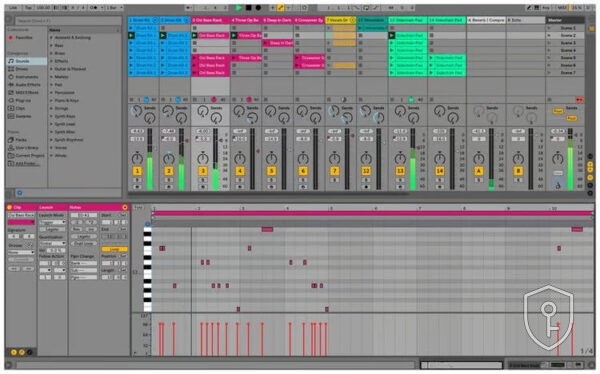Click the Add Folder link
This screenshot has height=374, width=600.
tap(26, 163)
